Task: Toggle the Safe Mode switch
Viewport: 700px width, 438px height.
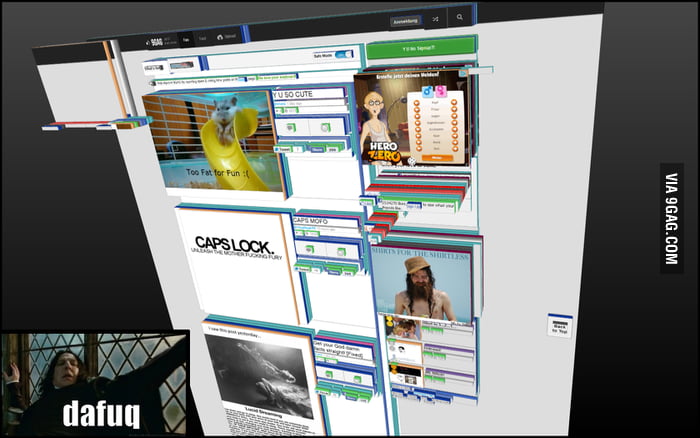Action: coord(344,54)
